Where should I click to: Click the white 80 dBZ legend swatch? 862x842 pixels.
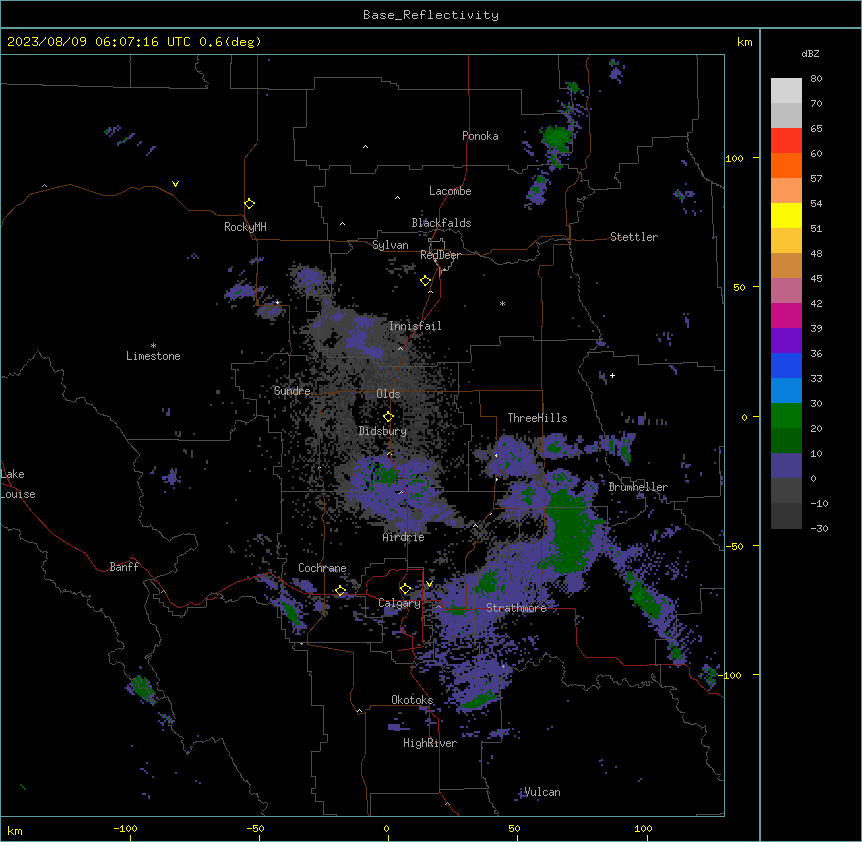[x=786, y=90]
